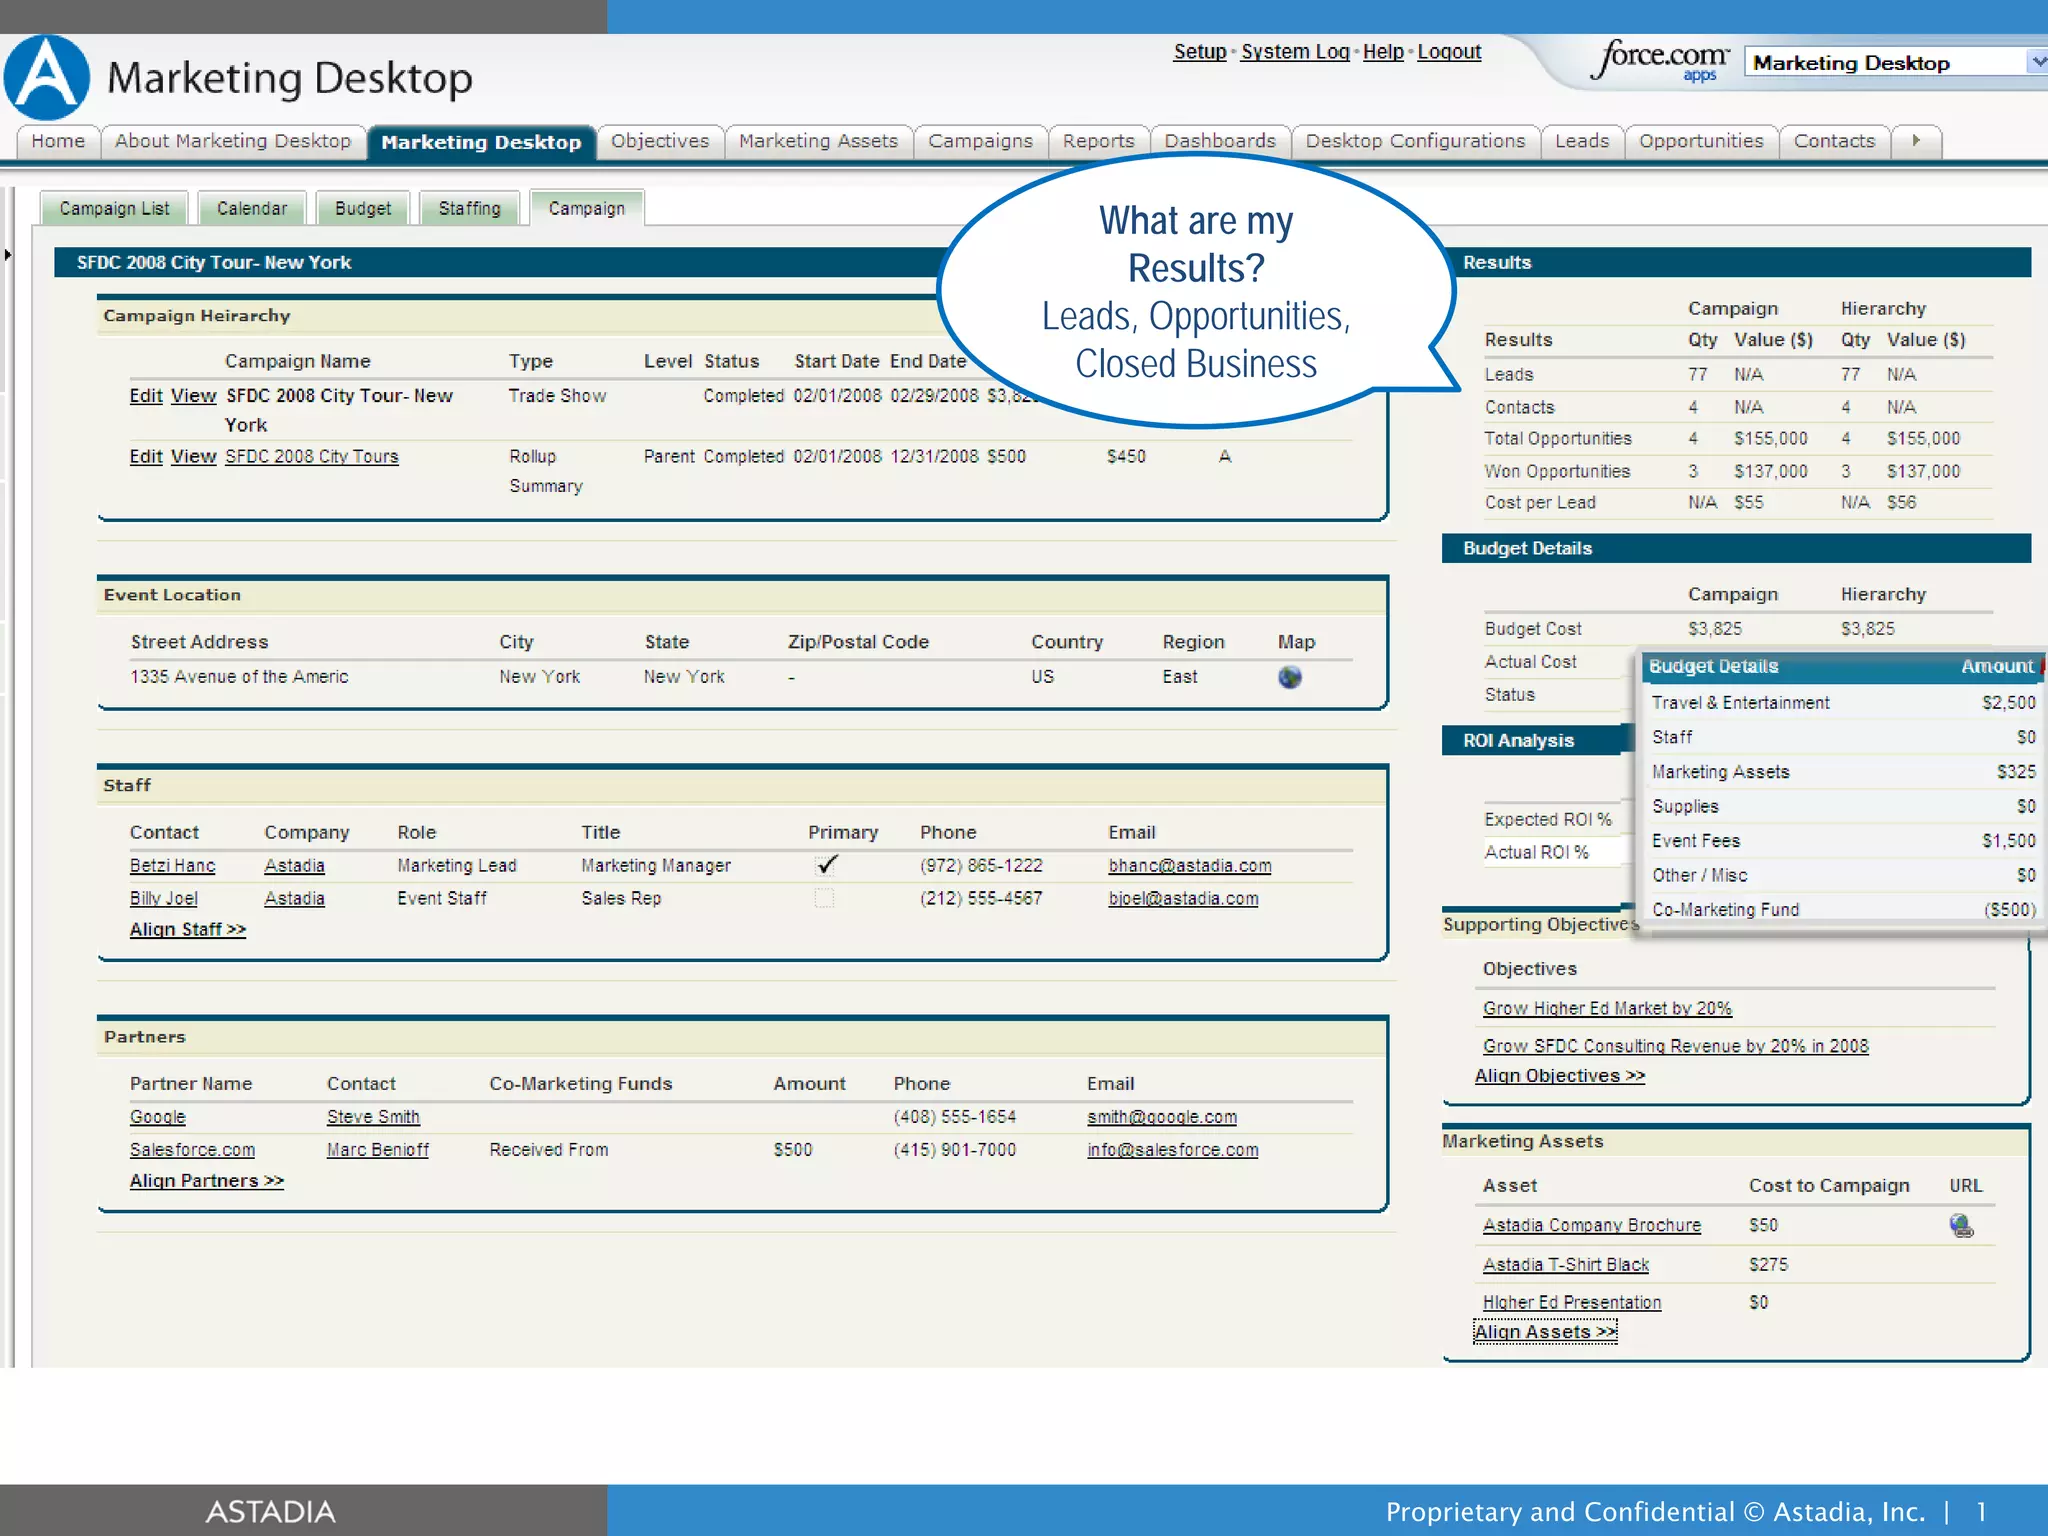Open the About Marketing Desktop tab
This screenshot has width=2048, height=1536.
pyautogui.click(x=233, y=141)
